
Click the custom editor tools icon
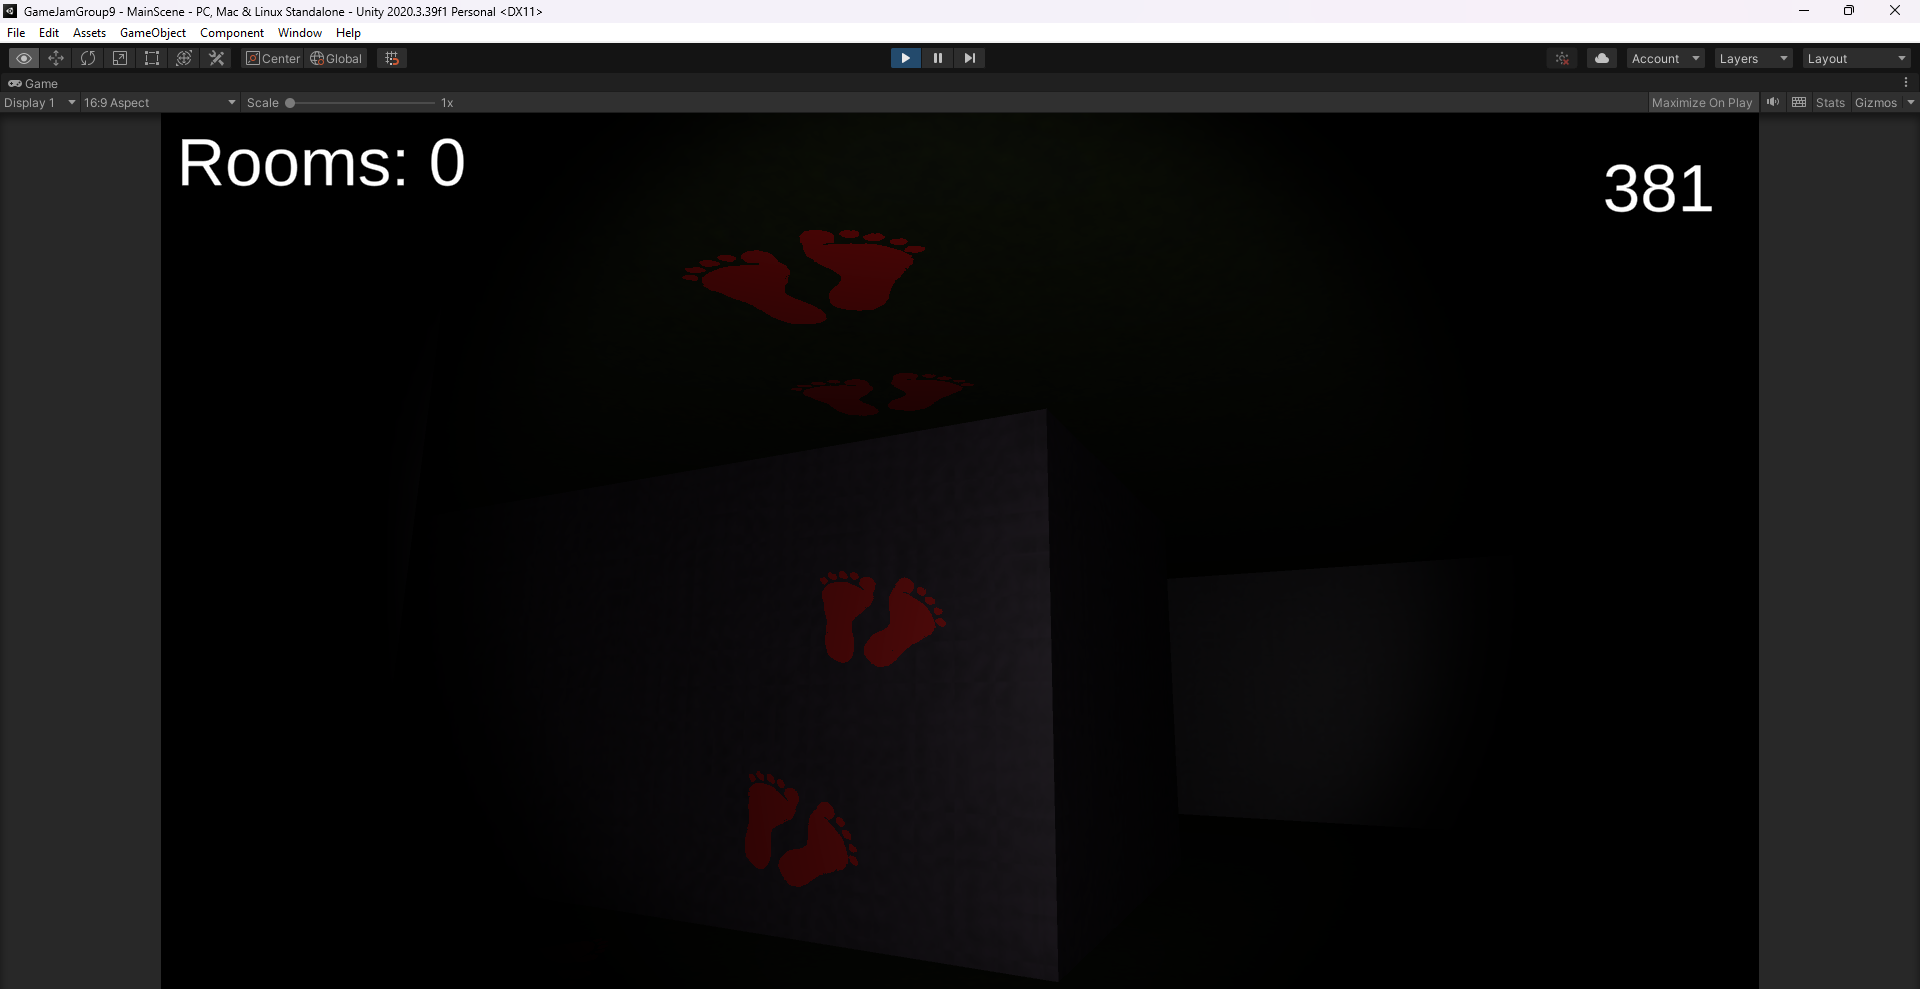point(216,58)
